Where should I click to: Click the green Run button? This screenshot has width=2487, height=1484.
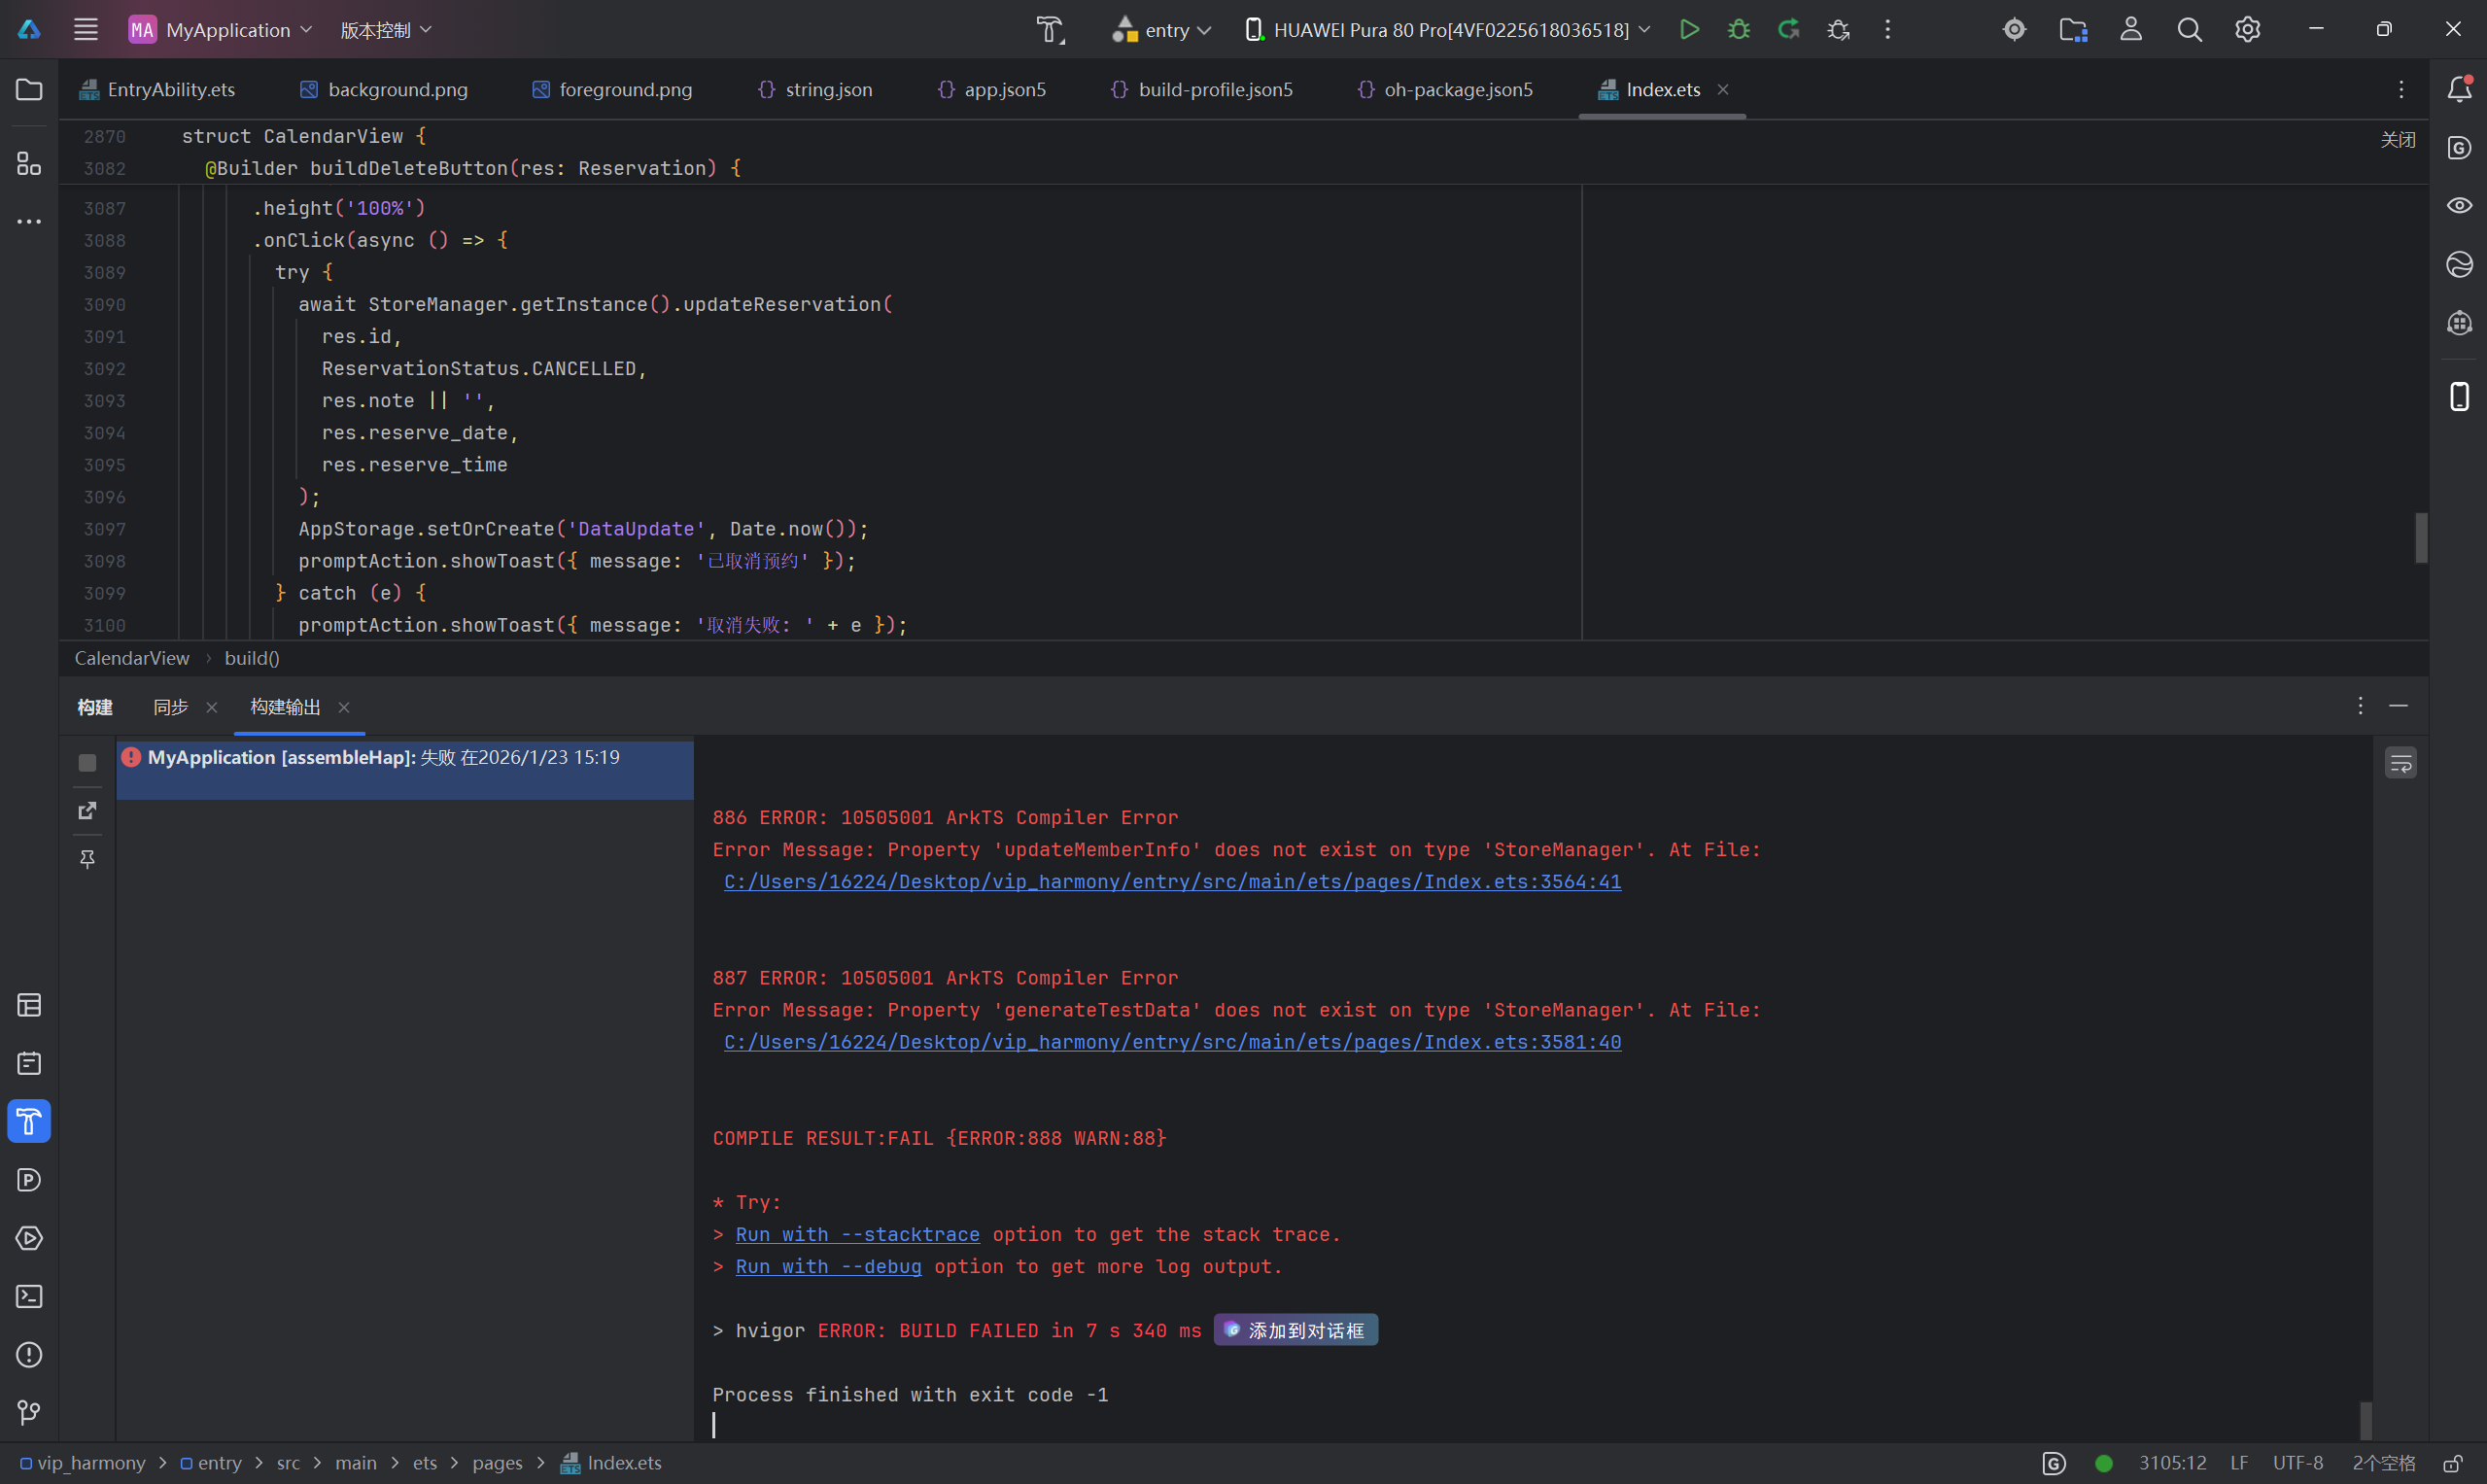tap(1689, 30)
